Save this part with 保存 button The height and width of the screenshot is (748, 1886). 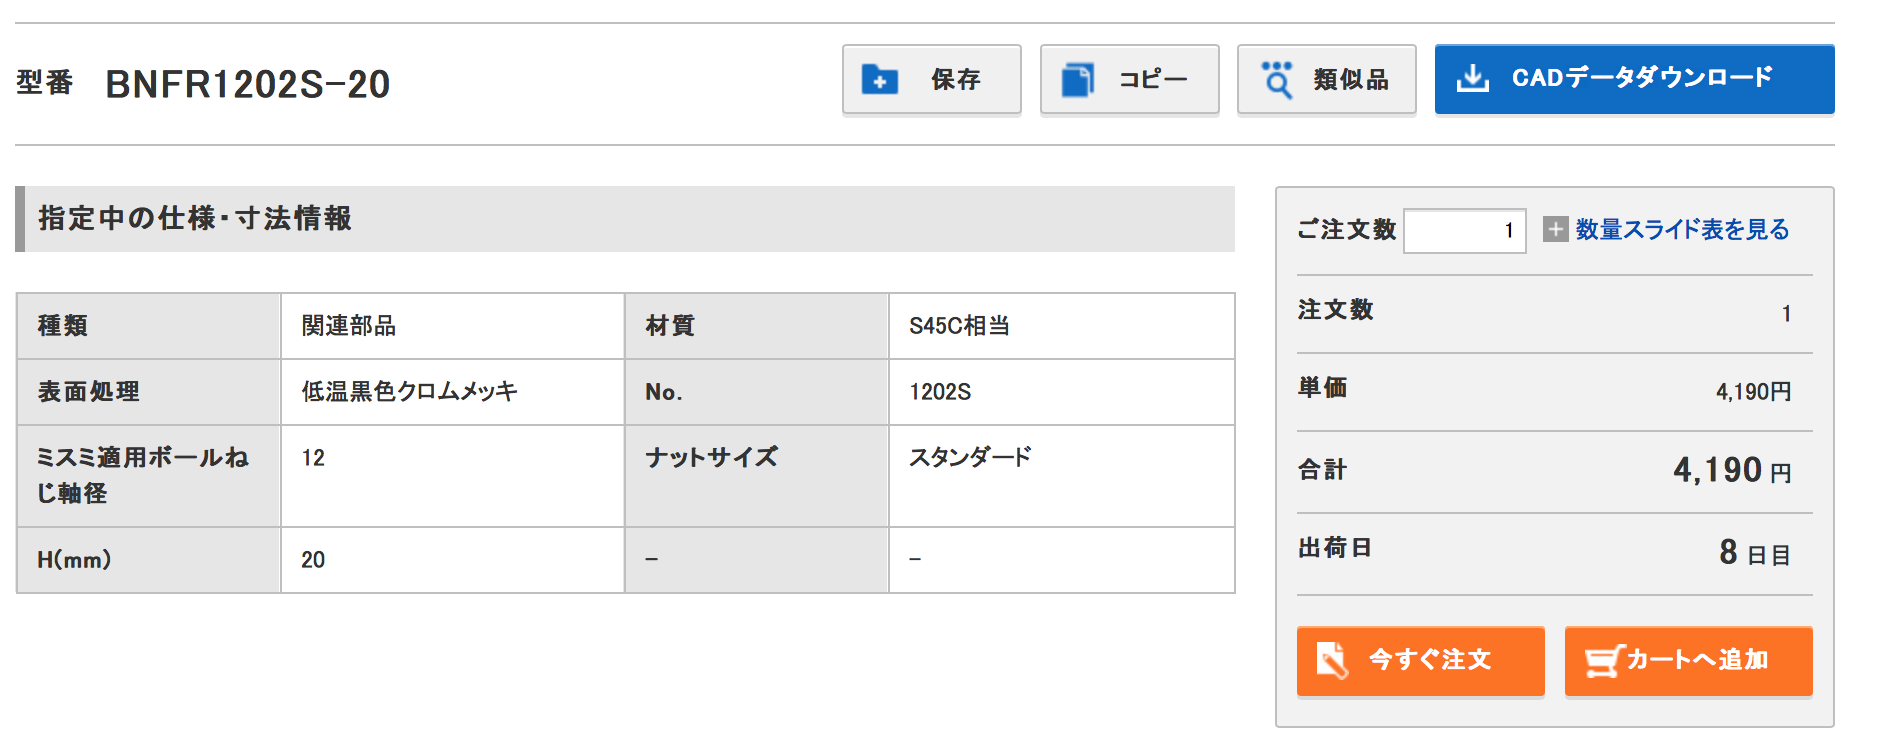[931, 79]
